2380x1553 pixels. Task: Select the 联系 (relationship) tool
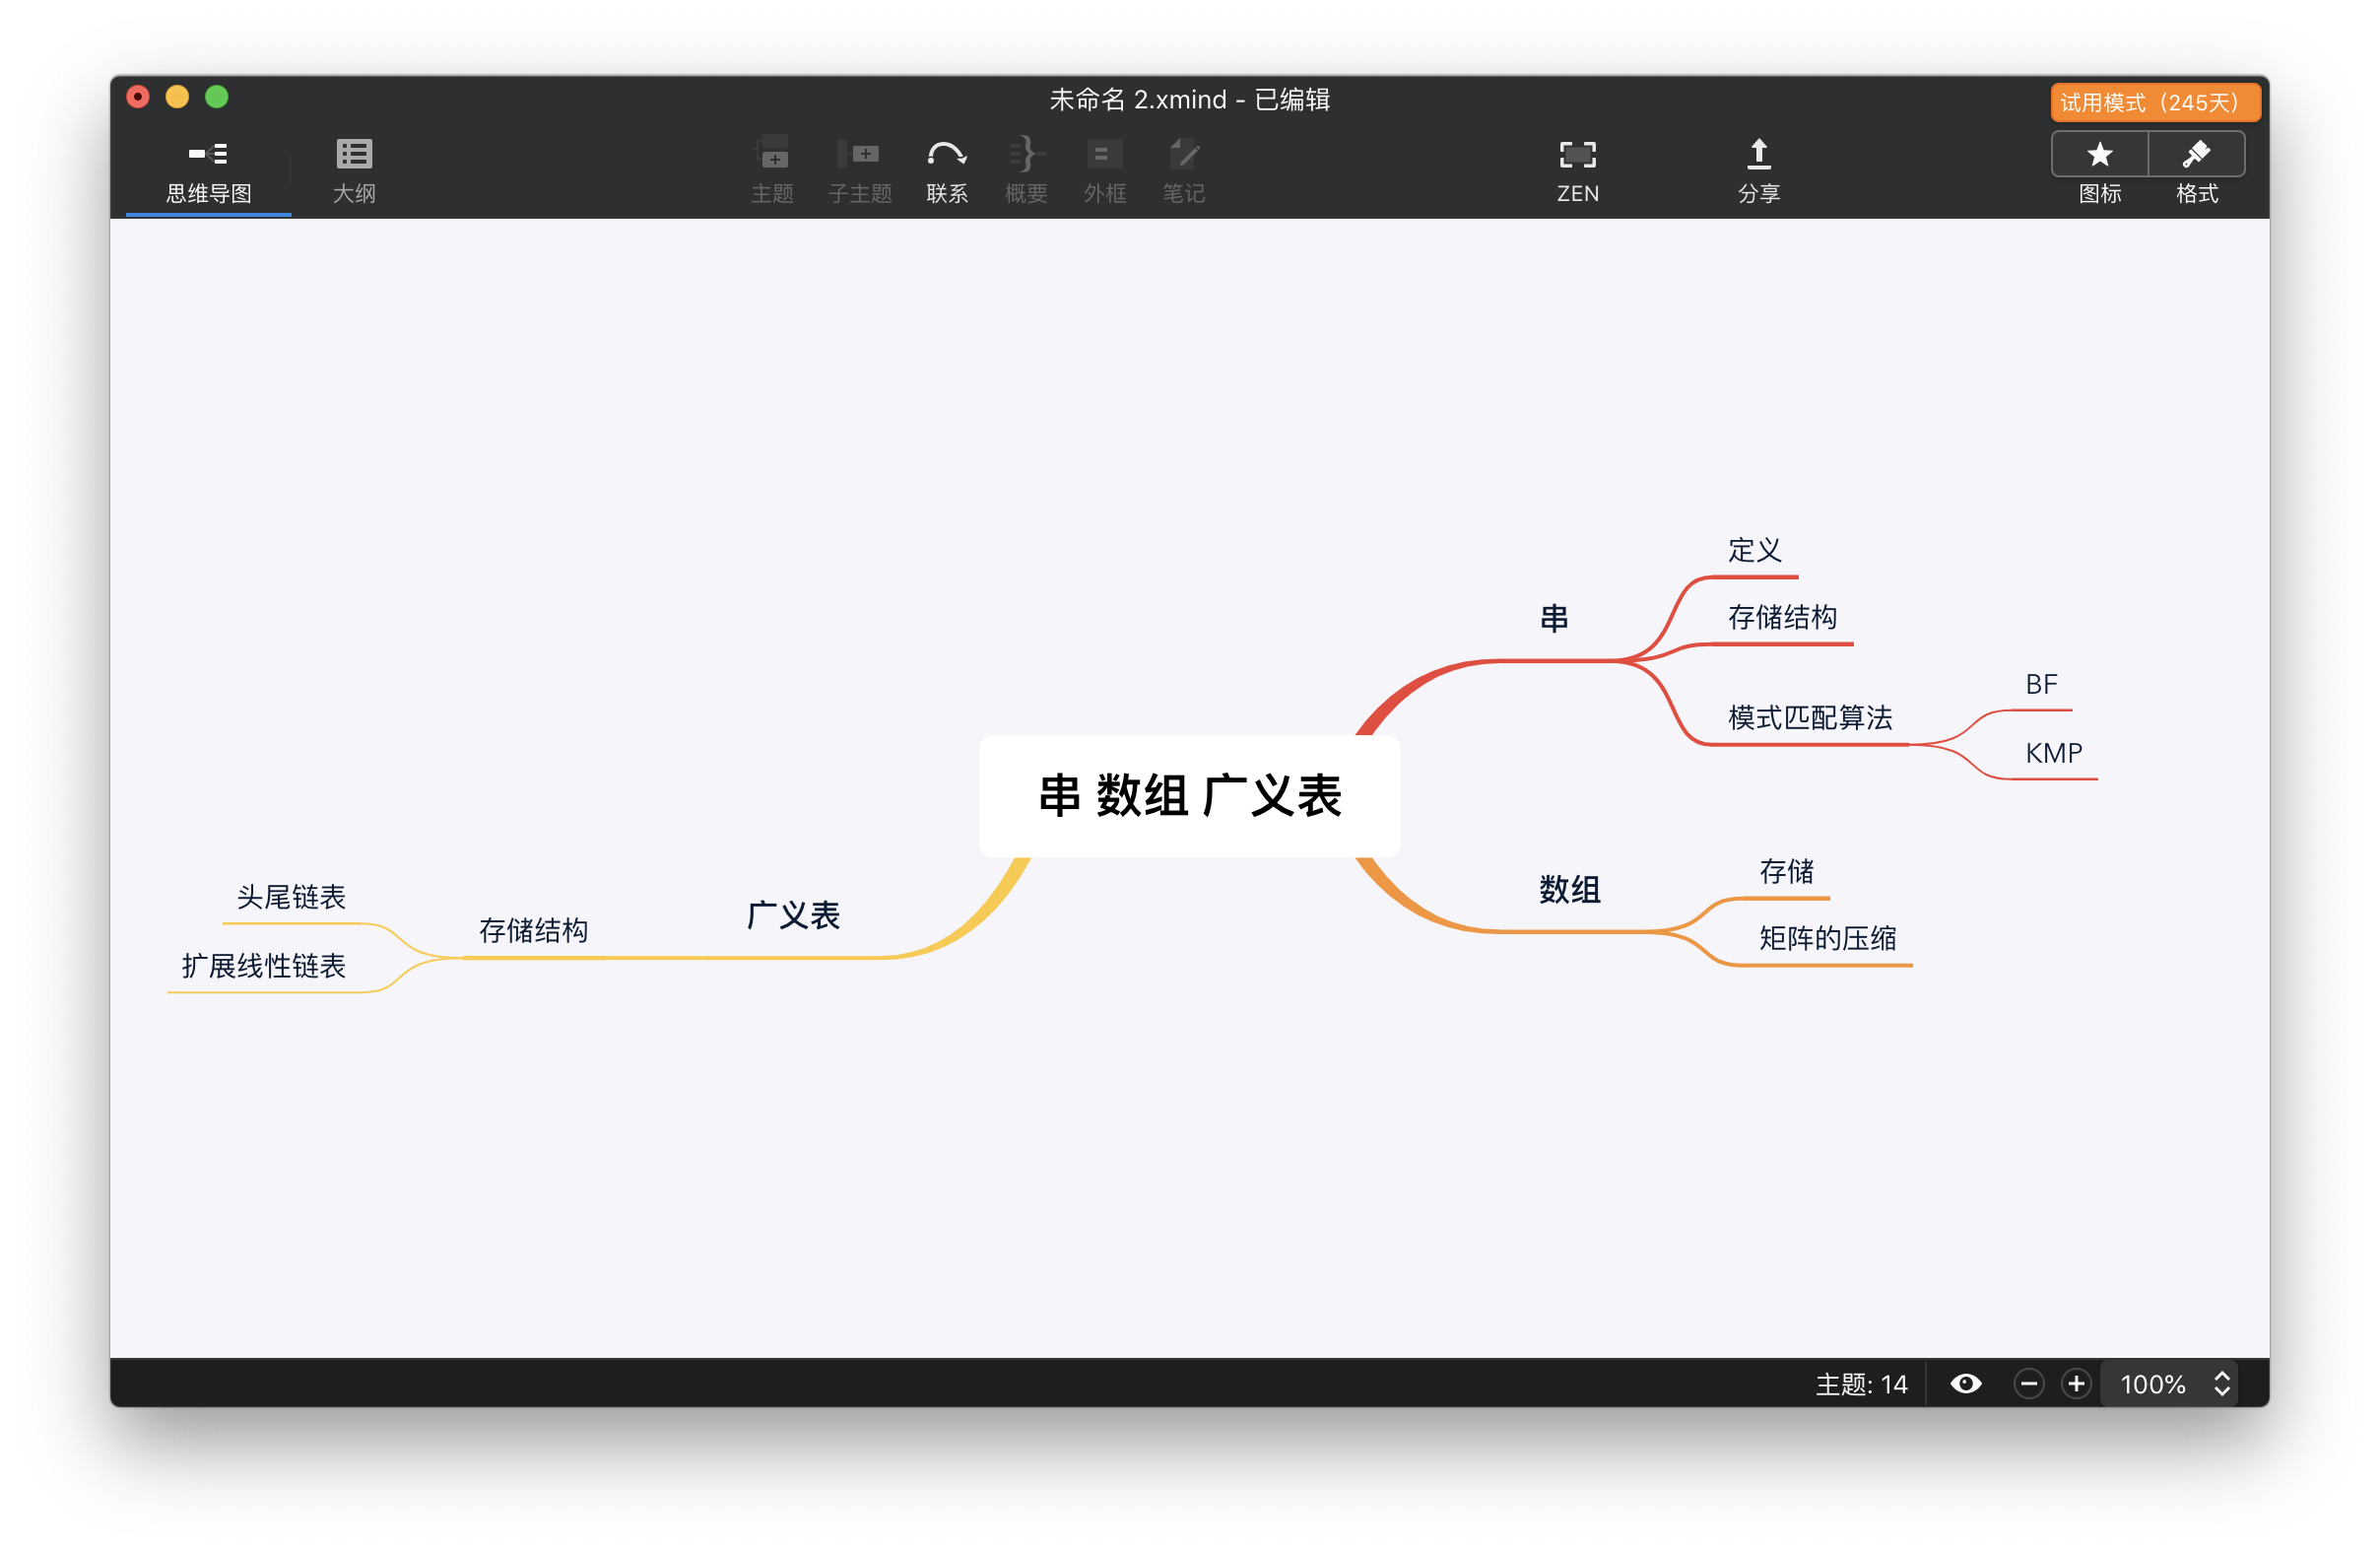946,168
